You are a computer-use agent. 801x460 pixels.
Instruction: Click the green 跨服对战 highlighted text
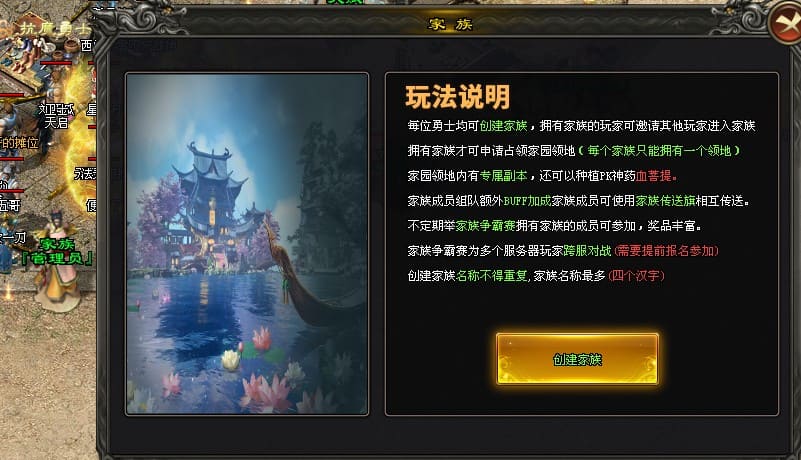587,251
